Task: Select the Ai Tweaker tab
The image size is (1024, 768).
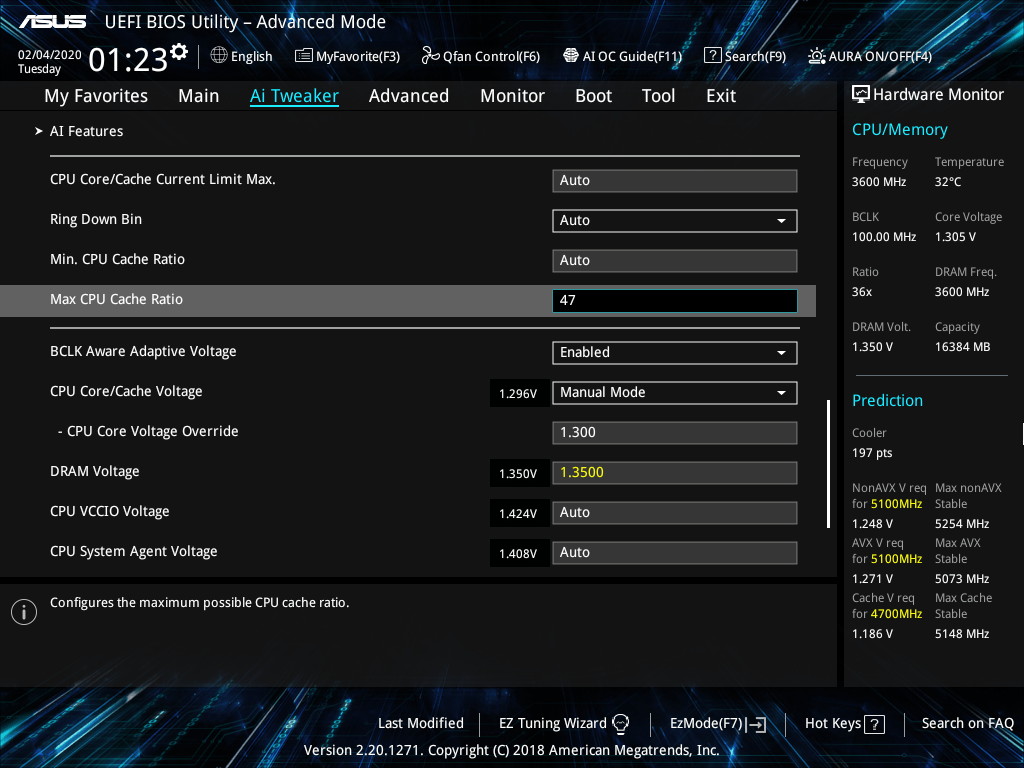Action: 294,96
